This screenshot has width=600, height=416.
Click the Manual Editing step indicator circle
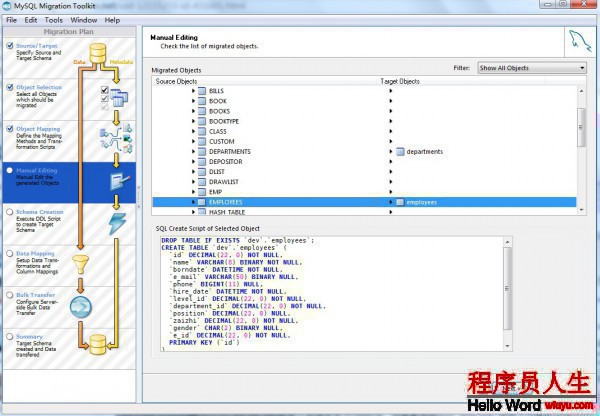[x=10, y=170]
